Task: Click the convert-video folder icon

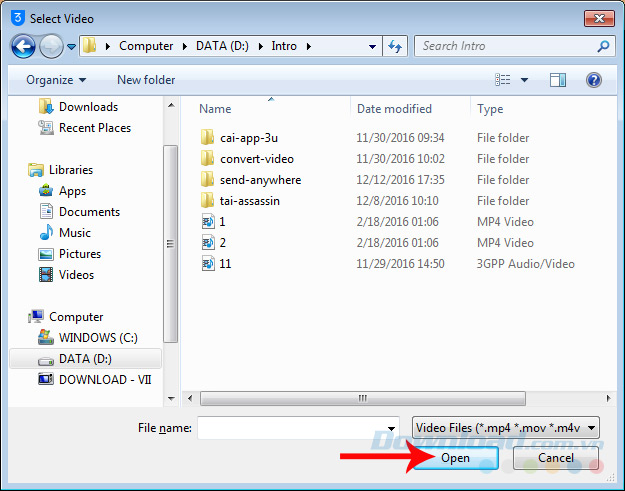Action: click(x=207, y=159)
